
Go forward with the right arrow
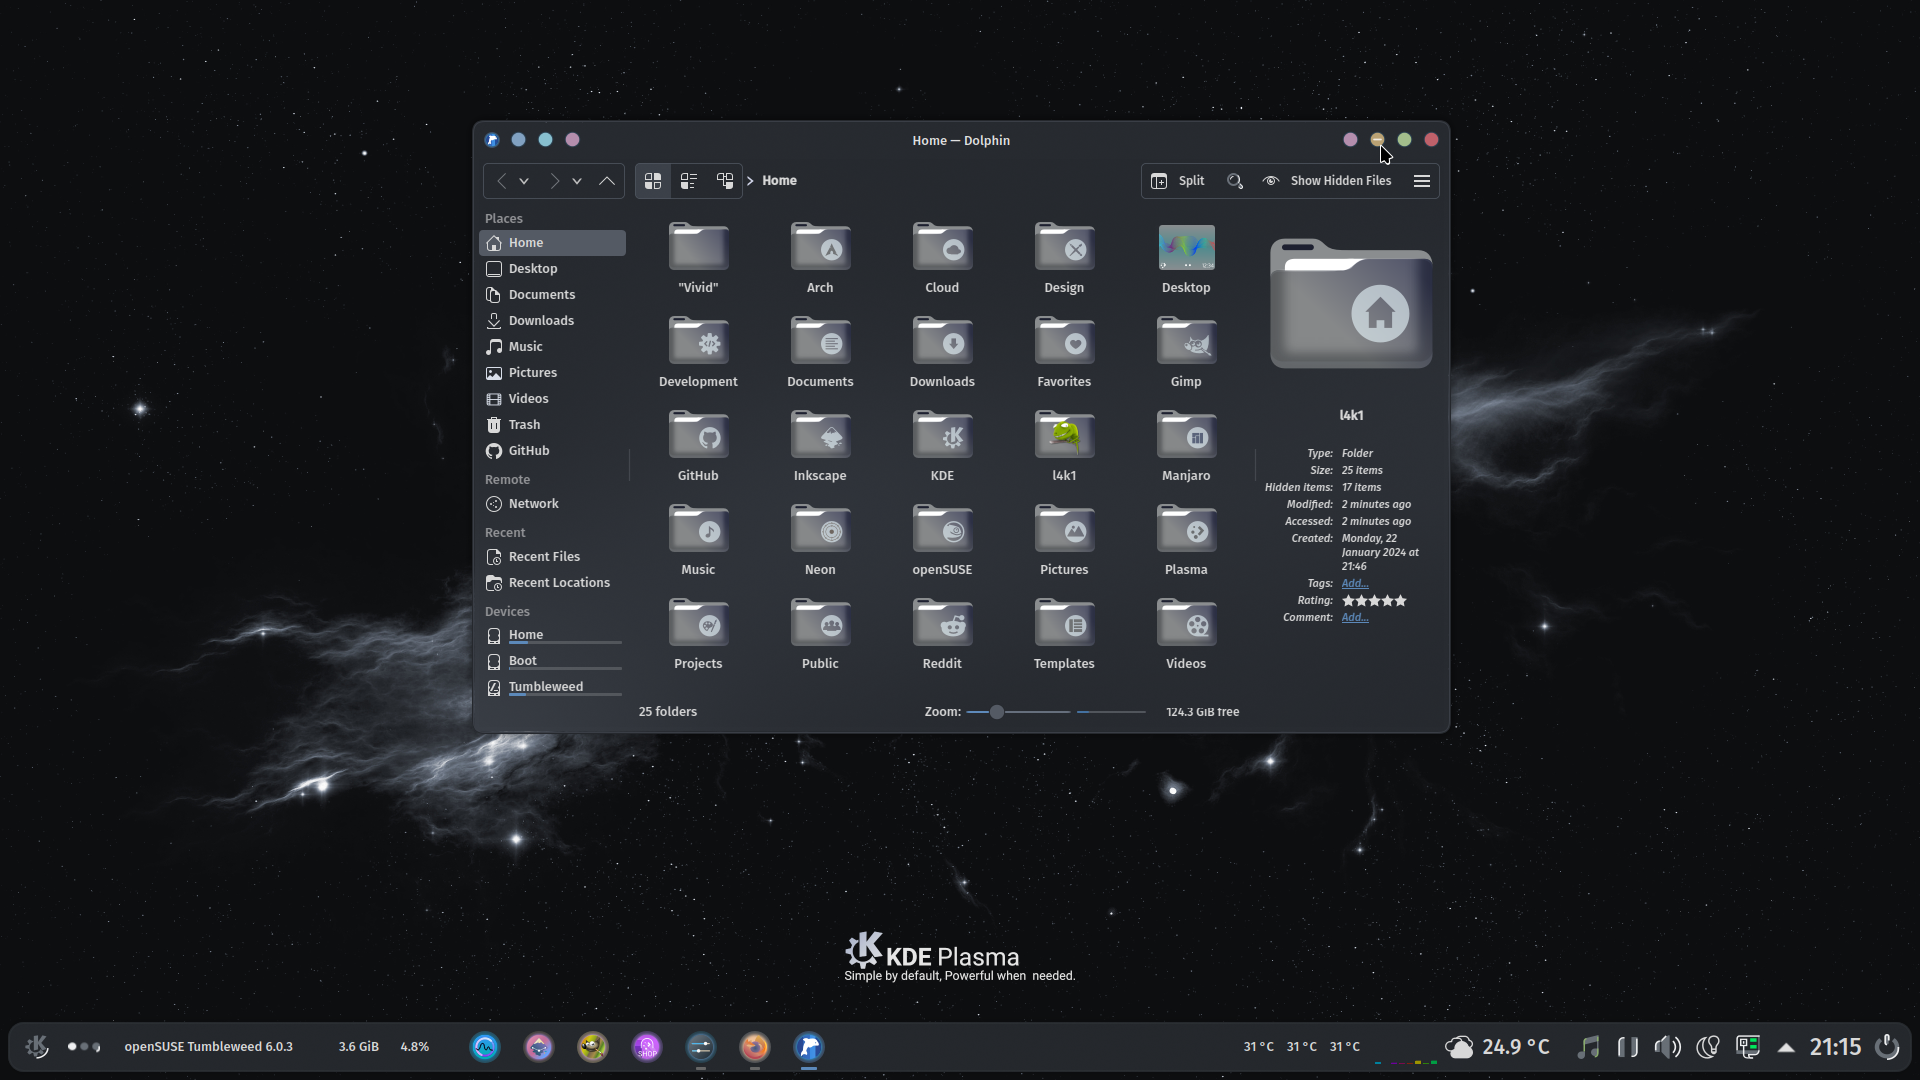pyautogui.click(x=555, y=181)
